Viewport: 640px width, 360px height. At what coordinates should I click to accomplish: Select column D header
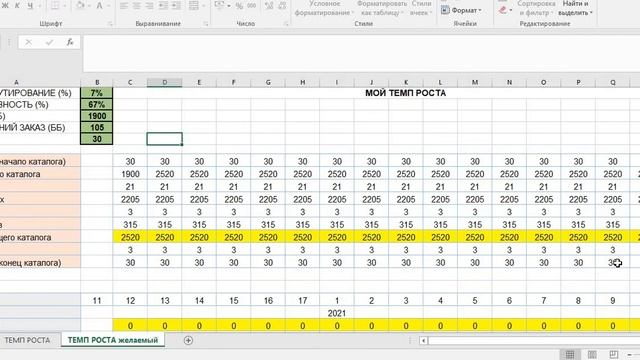(x=164, y=82)
